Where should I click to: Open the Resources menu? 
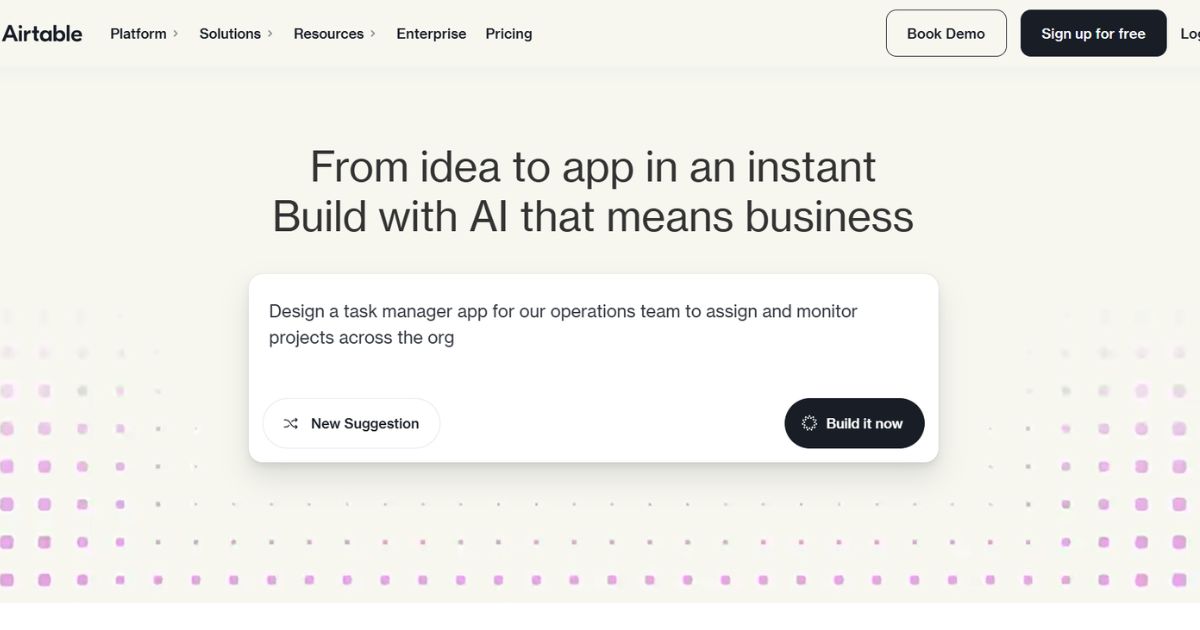tap(328, 33)
